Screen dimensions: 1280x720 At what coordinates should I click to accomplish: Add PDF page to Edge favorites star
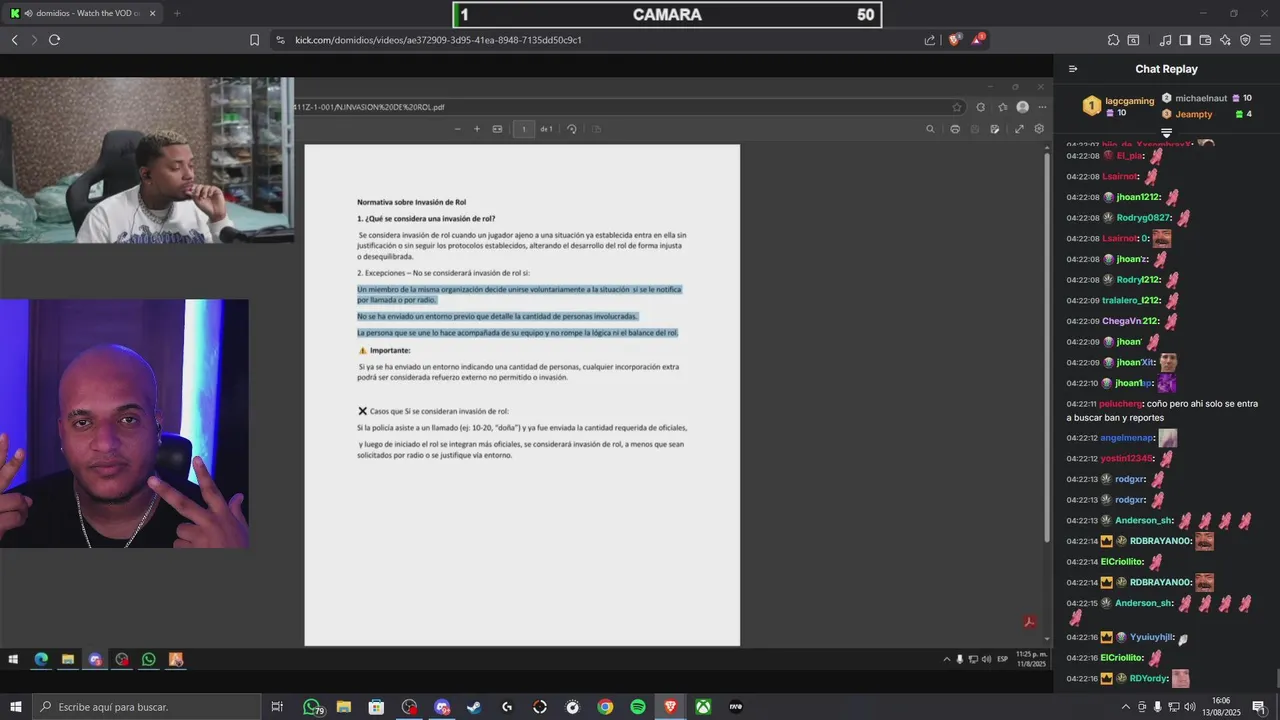957,107
